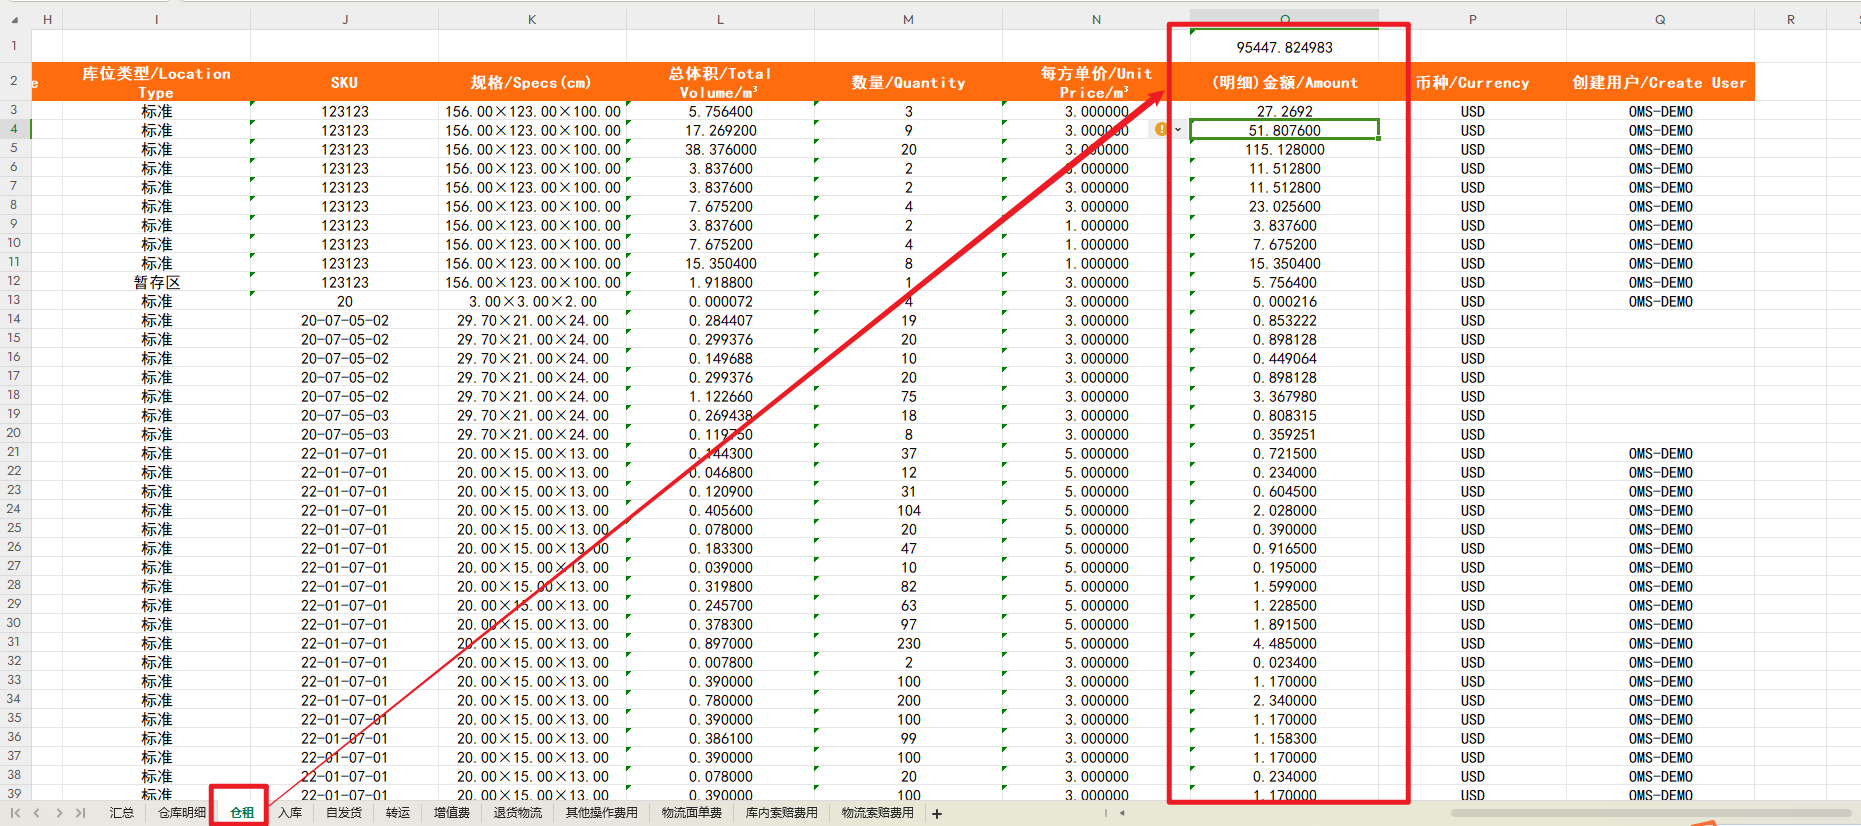Select column N header
This screenshot has width=1861, height=826.
[1096, 19]
